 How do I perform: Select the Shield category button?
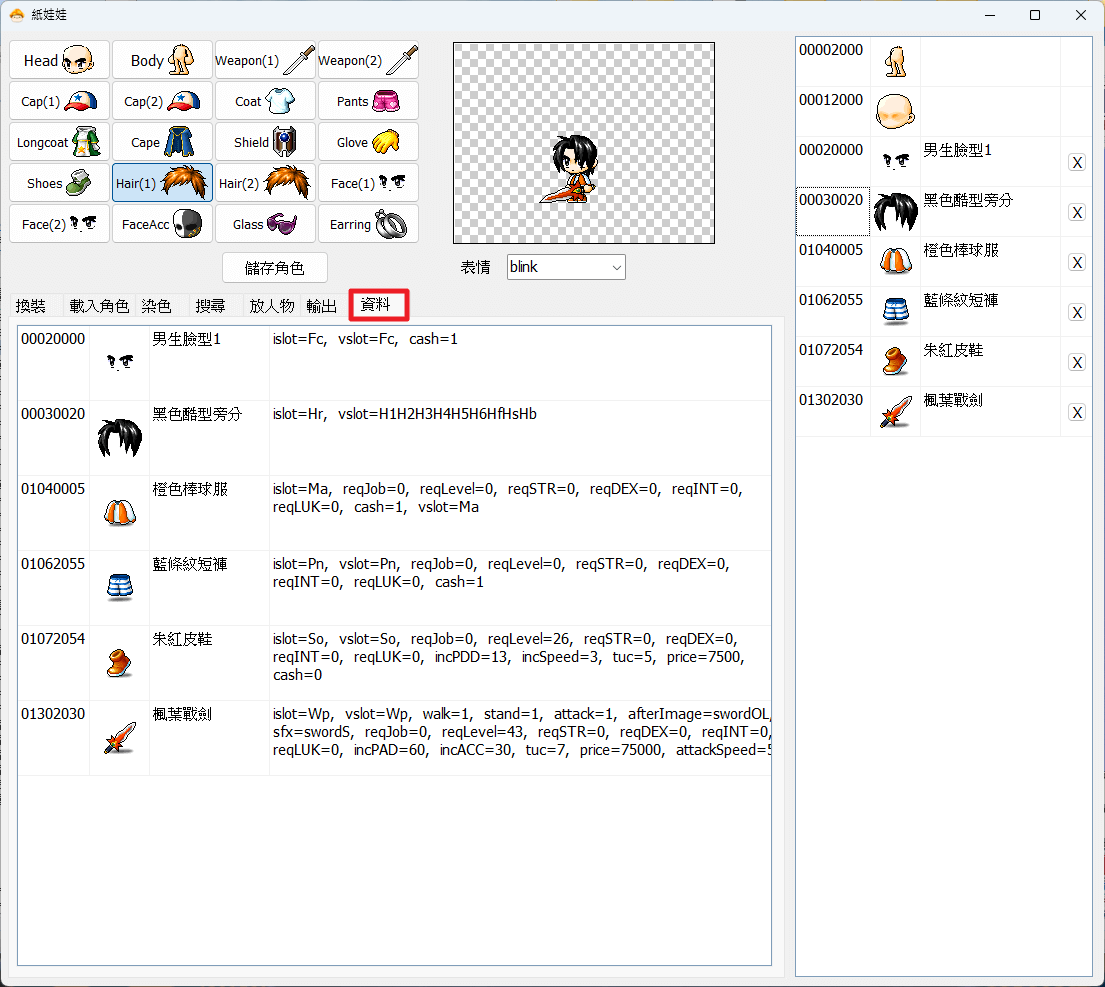tap(265, 142)
